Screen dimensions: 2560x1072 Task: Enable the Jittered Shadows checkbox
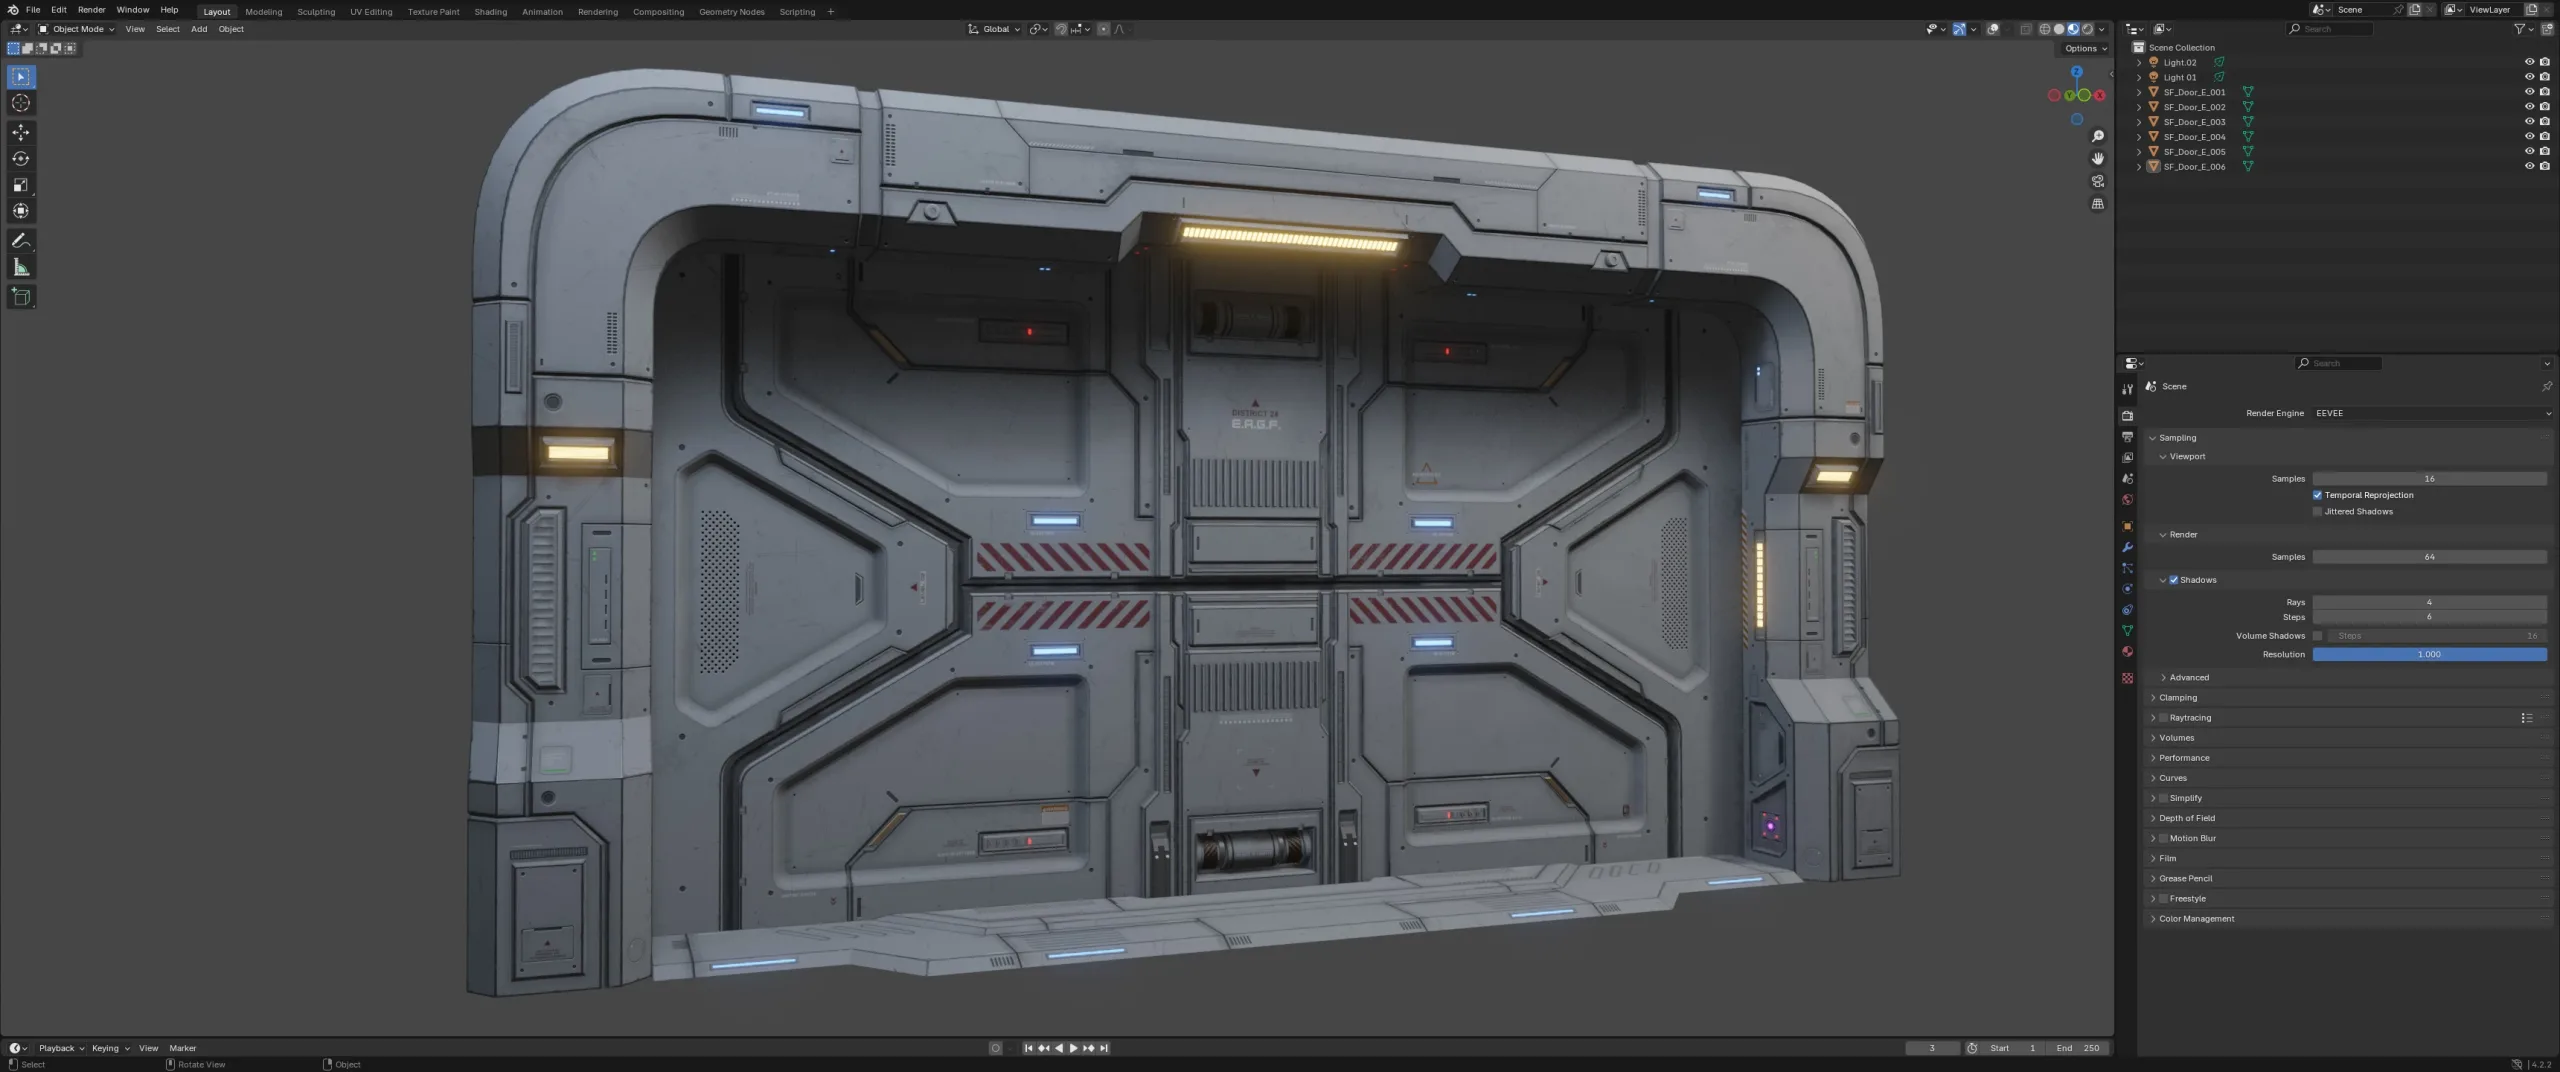pos(2318,511)
